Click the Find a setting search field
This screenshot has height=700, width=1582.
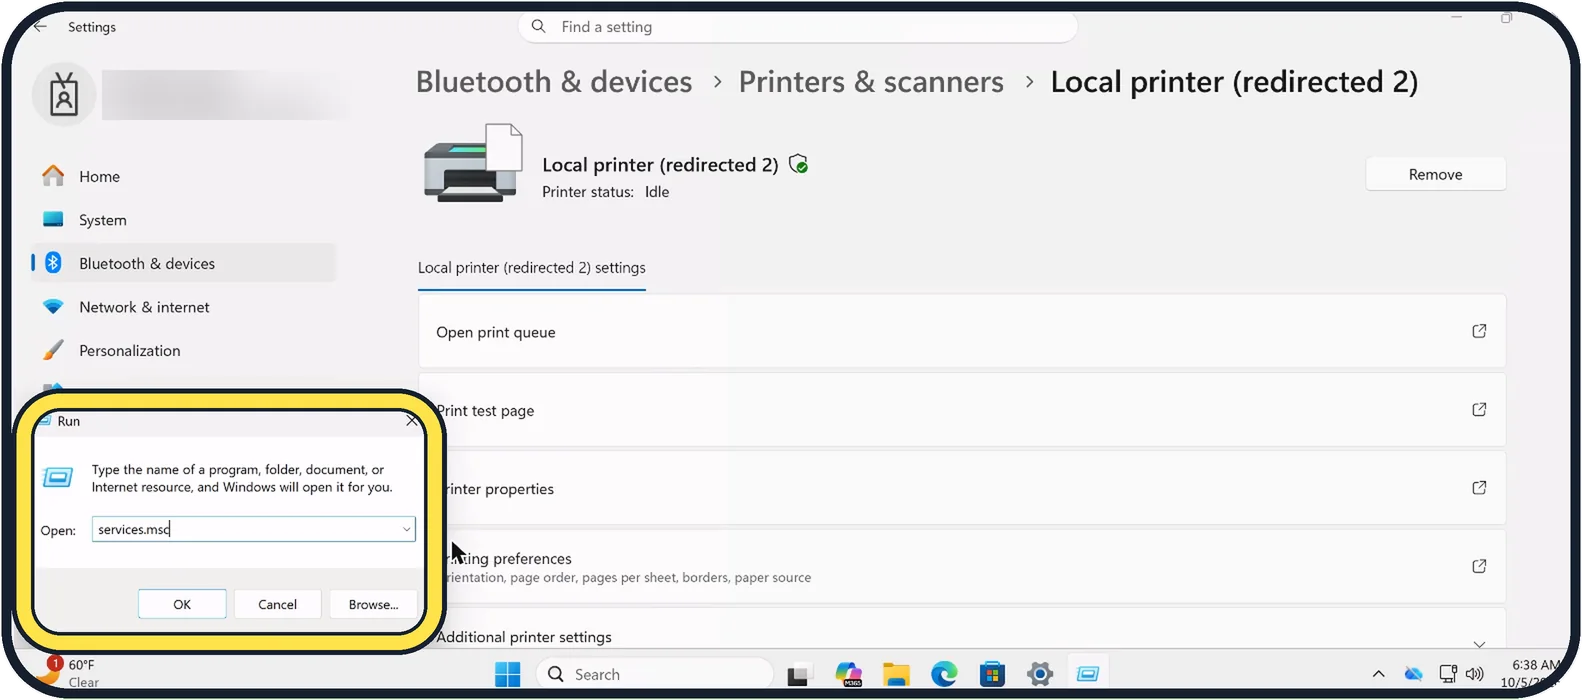coord(797,27)
